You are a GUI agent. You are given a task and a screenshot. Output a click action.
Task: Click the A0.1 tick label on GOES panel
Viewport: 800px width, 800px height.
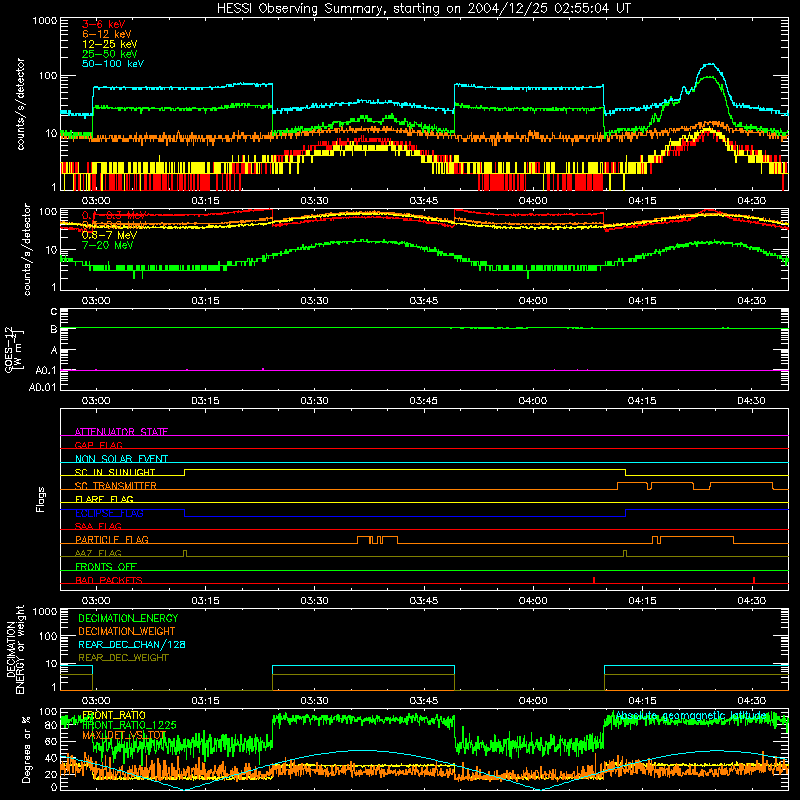coord(45,370)
